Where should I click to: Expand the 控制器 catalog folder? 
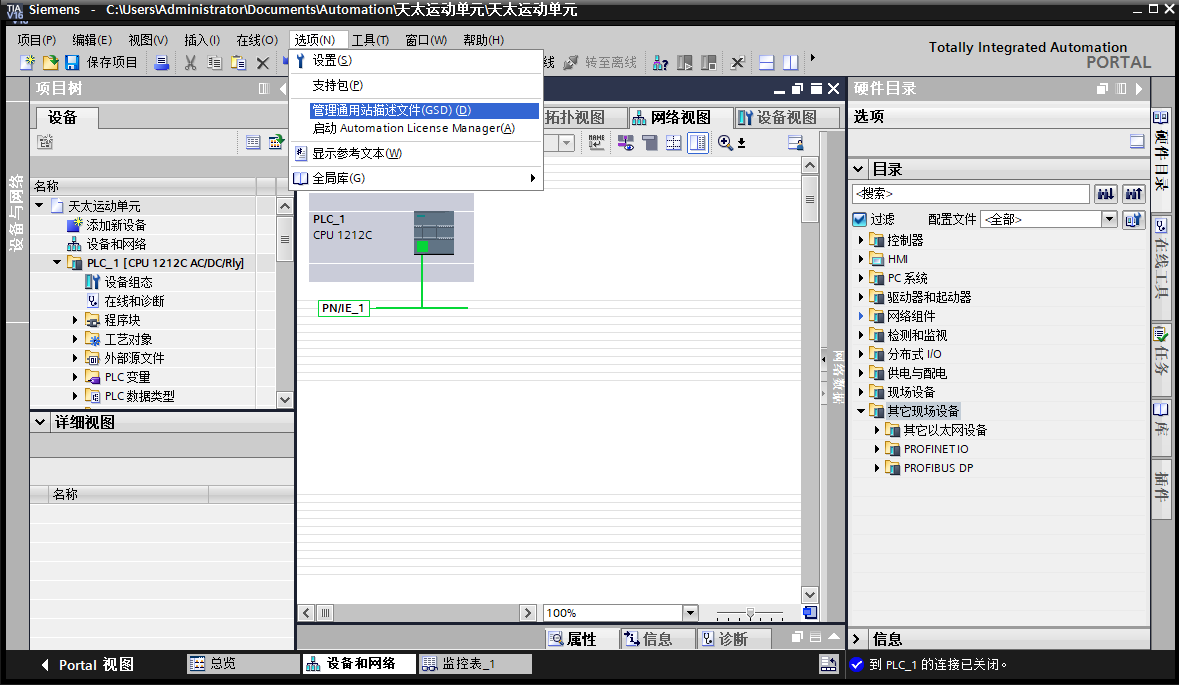point(861,240)
